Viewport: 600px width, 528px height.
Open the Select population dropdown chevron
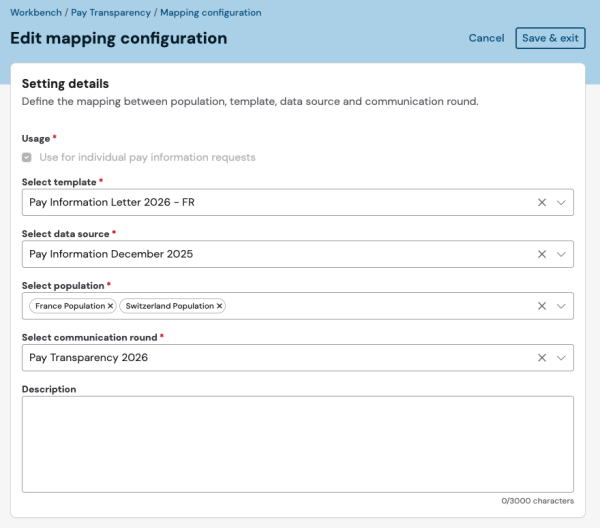(561, 306)
